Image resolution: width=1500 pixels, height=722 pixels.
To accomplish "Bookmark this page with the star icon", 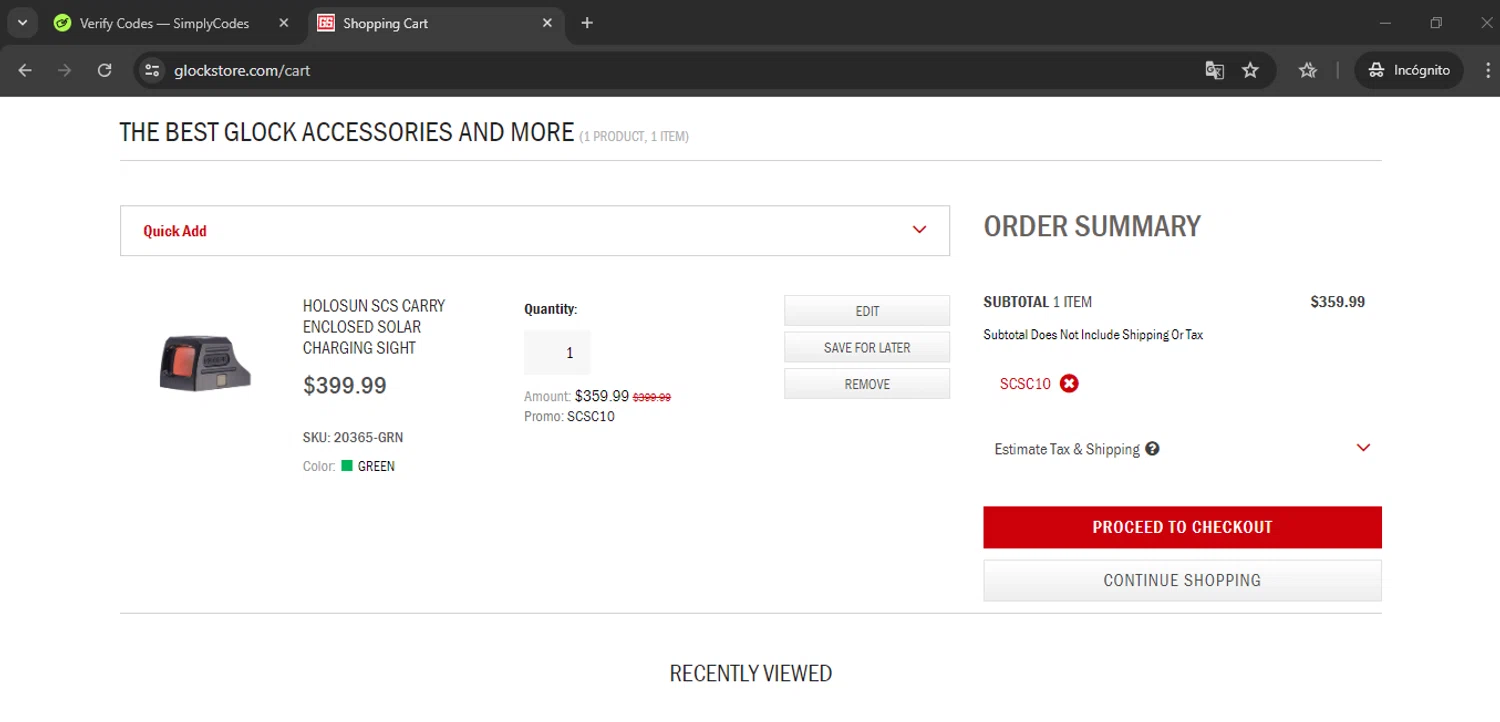I will [x=1250, y=71].
